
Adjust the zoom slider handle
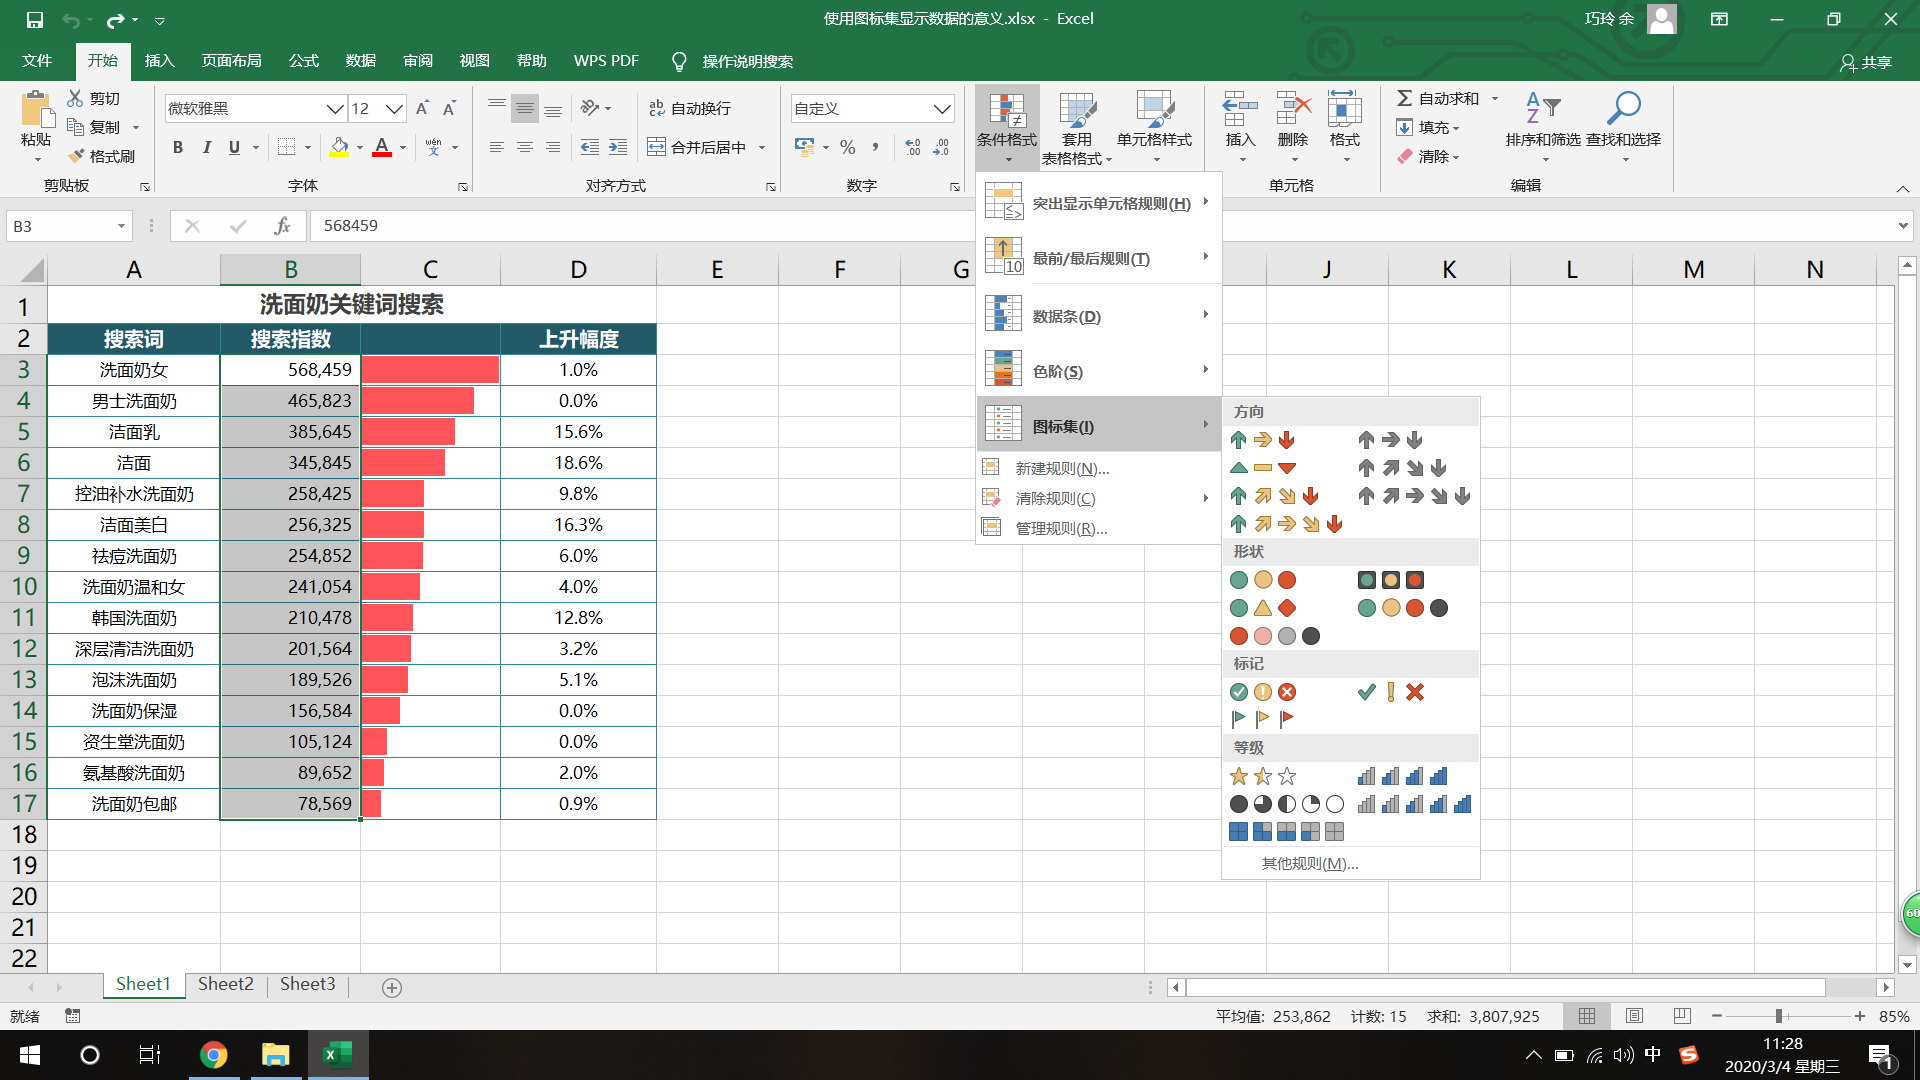(x=1779, y=1016)
